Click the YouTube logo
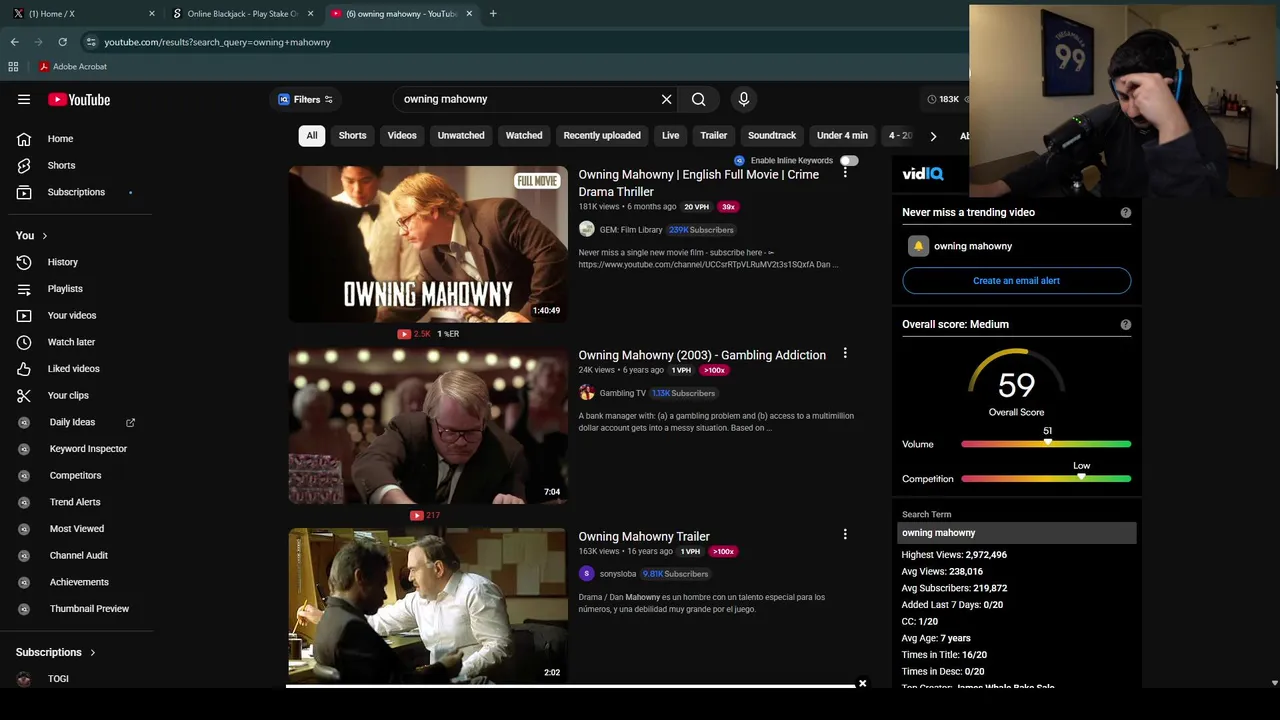 click(x=79, y=99)
